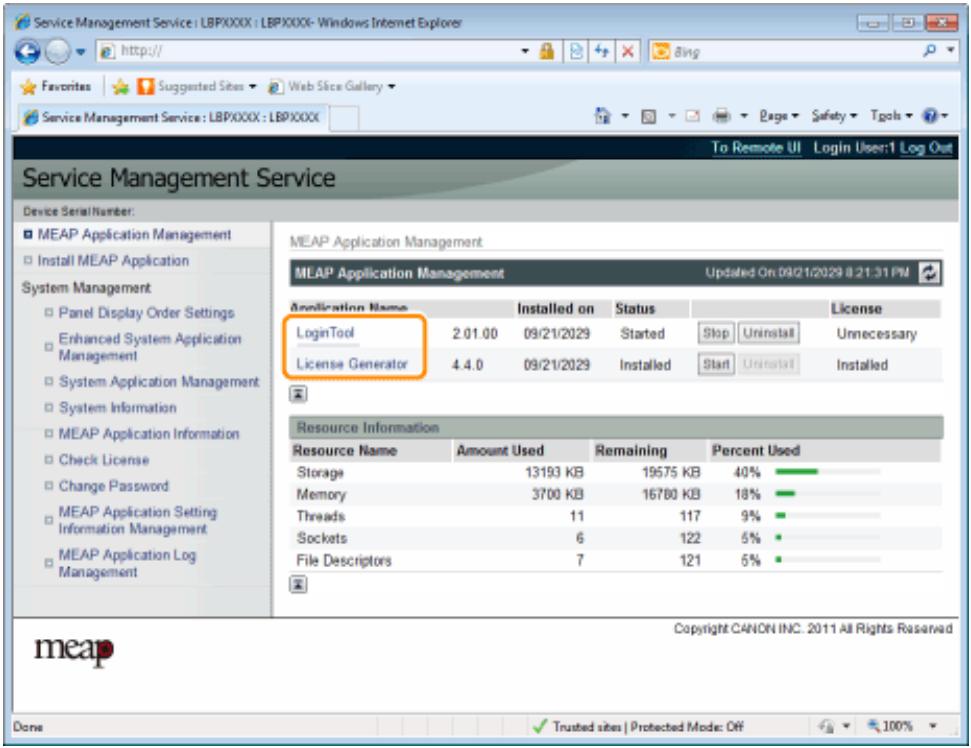
Task: Open MEAP Application Setting Information Management
Action: tap(138, 520)
